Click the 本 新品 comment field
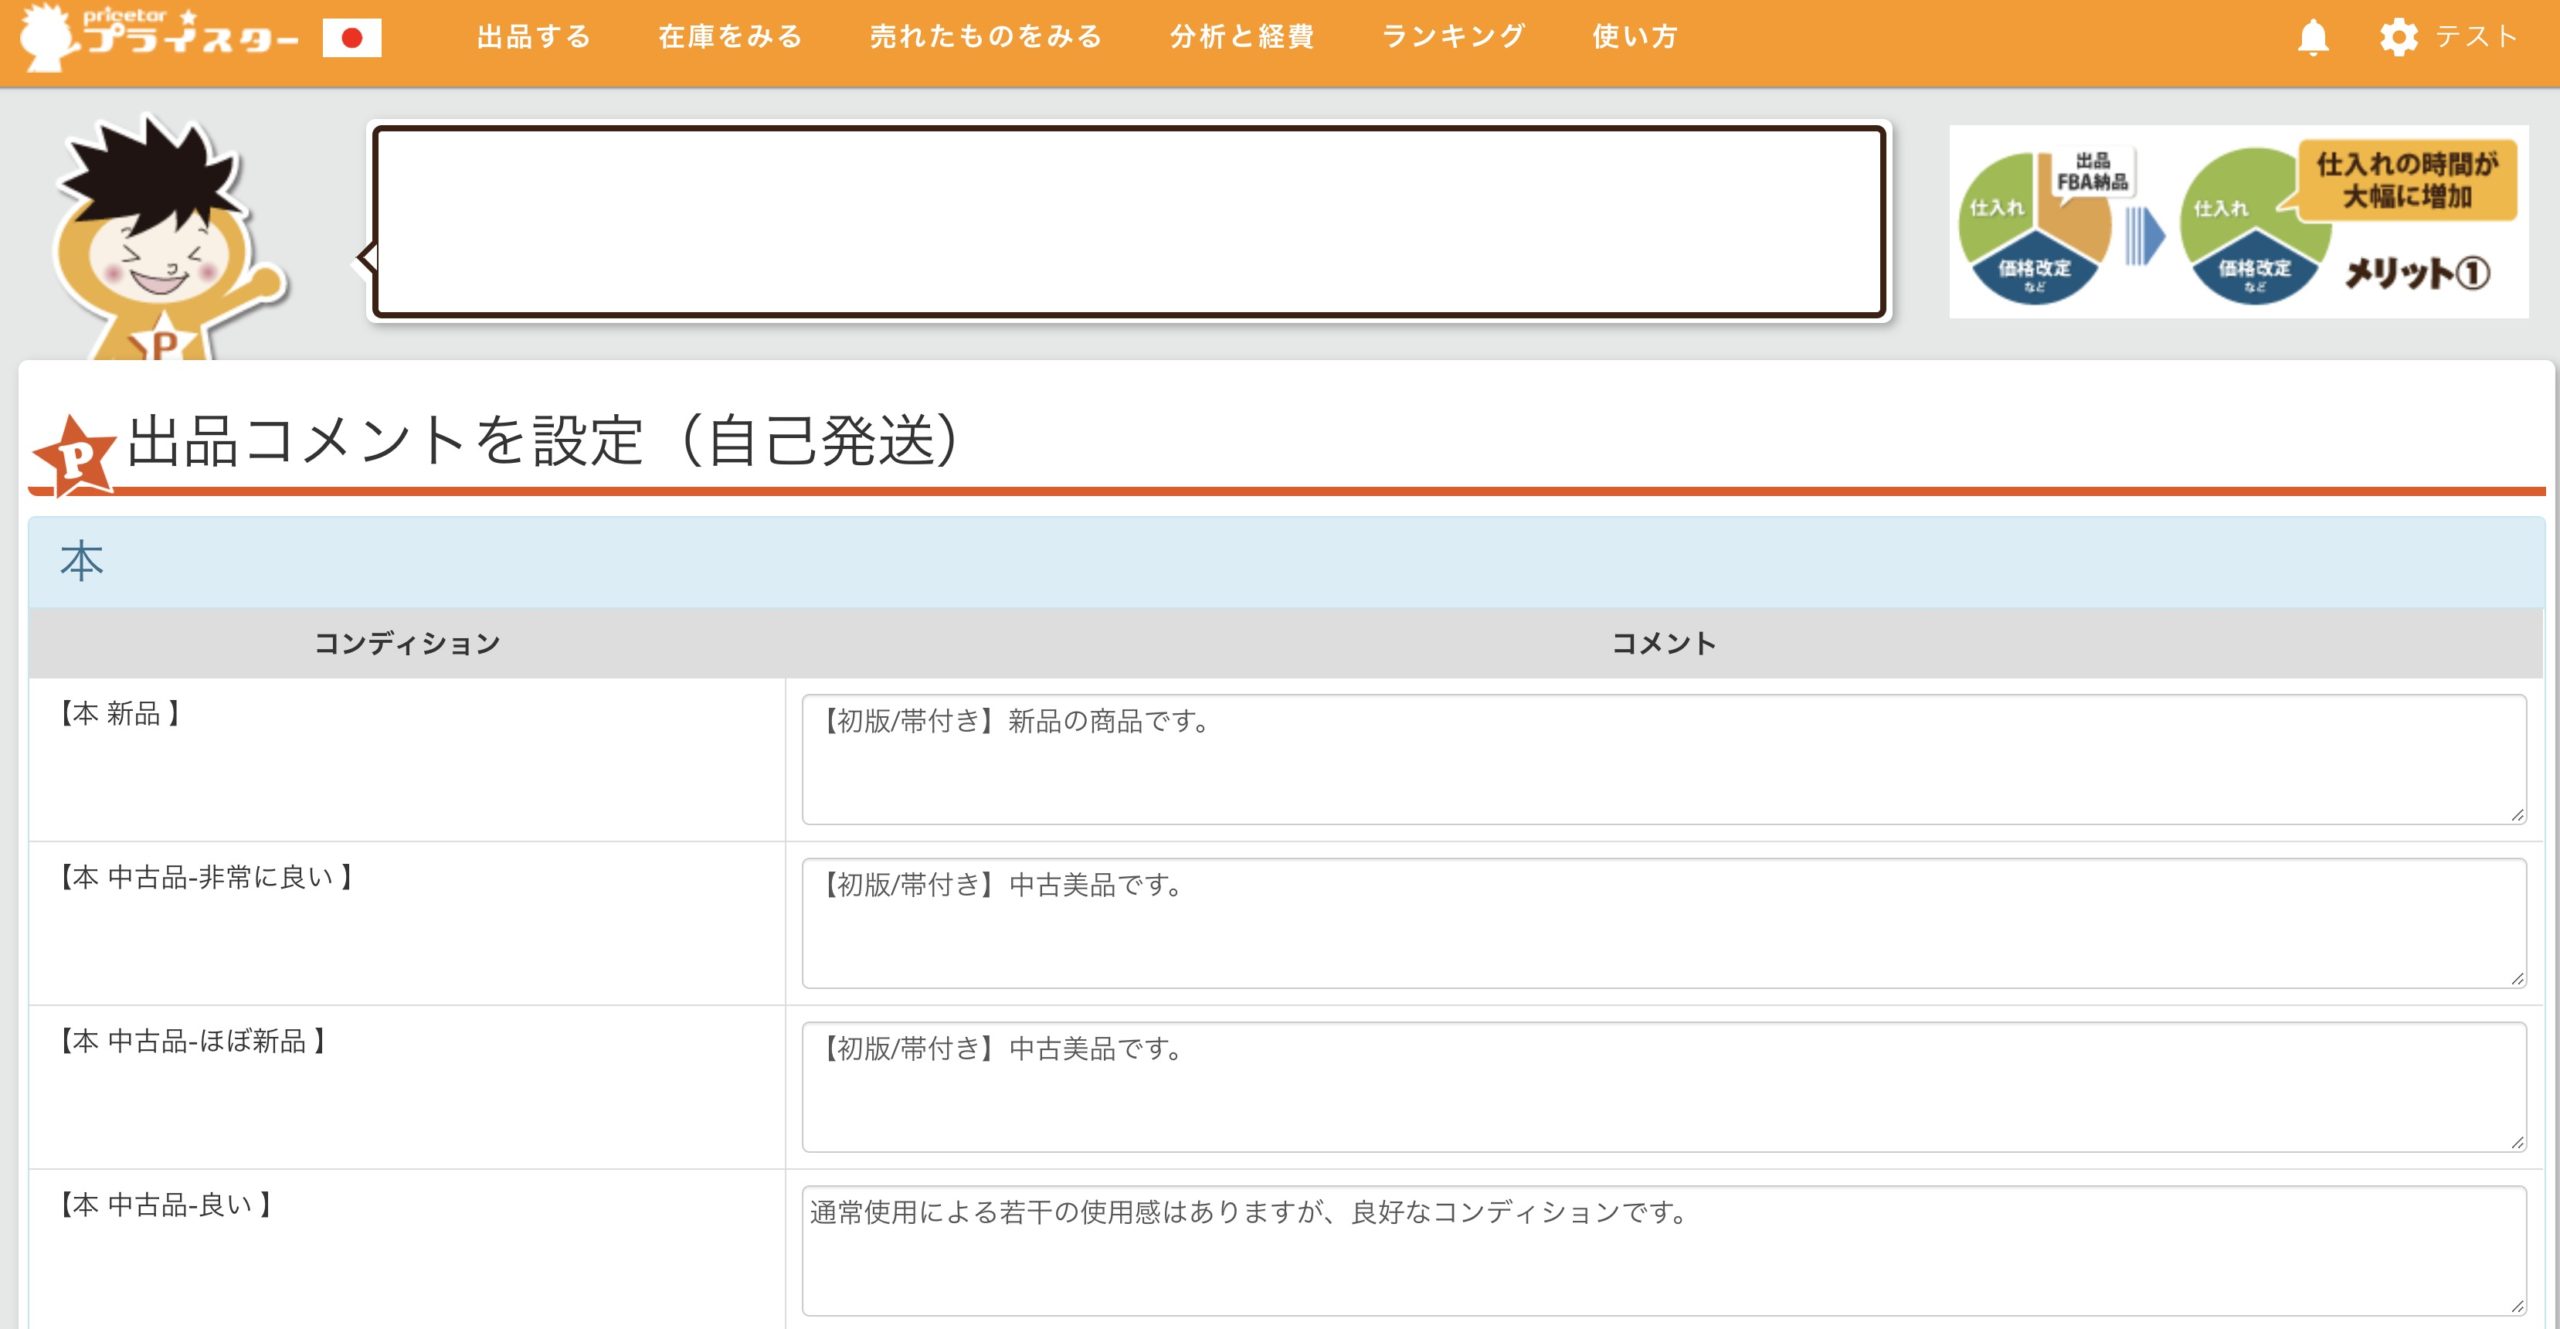2560x1329 pixels. [1663, 760]
